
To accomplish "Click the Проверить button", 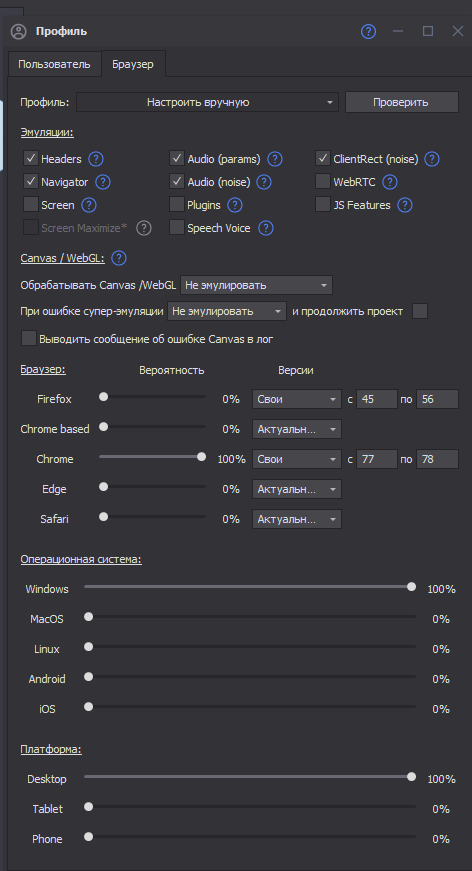I will (x=401, y=102).
